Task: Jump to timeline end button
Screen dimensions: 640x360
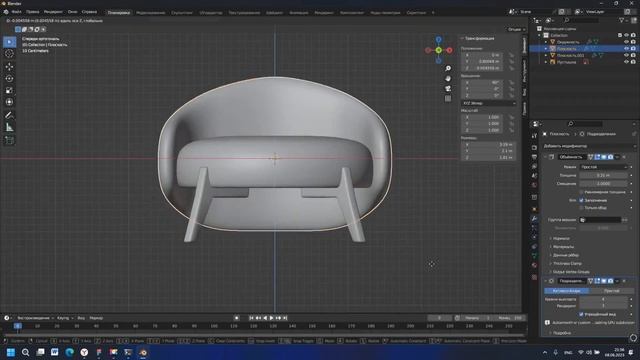Action: click(285, 318)
